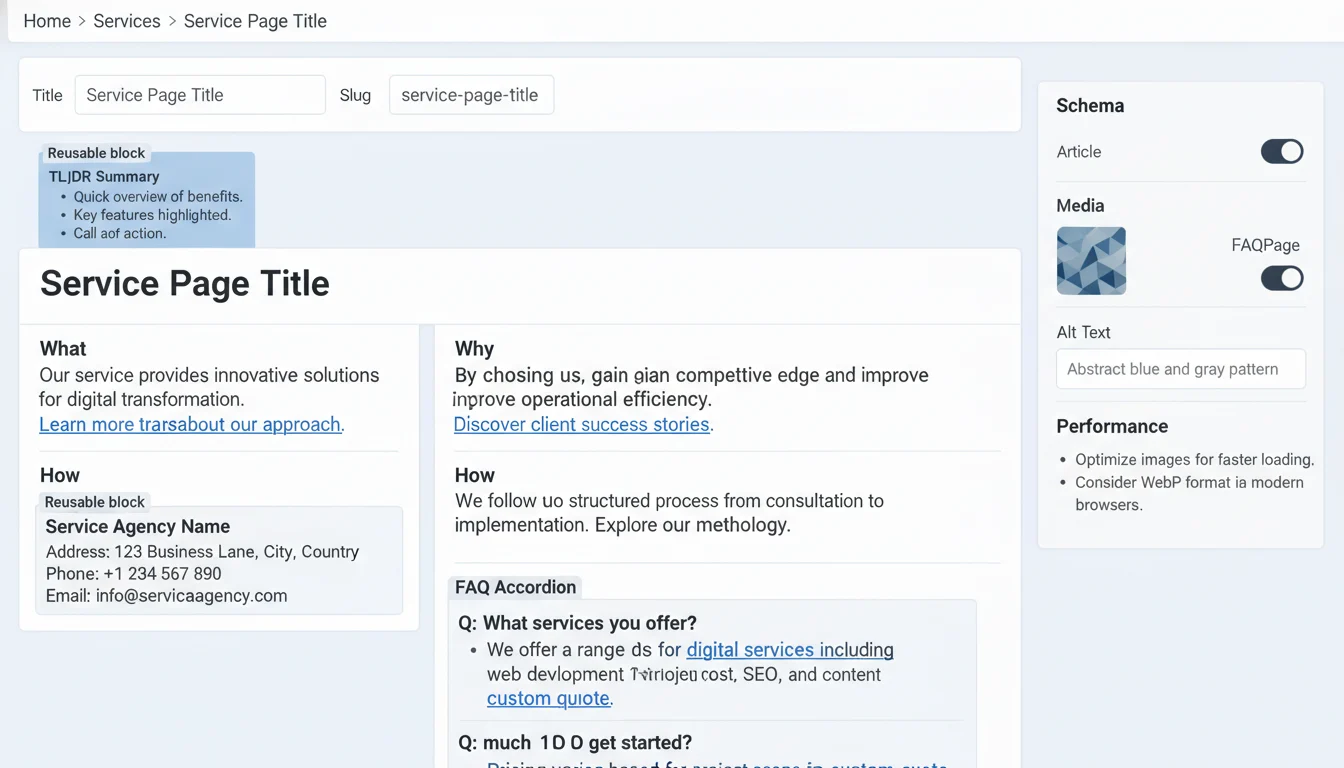Edit the Title input field

(x=200, y=95)
